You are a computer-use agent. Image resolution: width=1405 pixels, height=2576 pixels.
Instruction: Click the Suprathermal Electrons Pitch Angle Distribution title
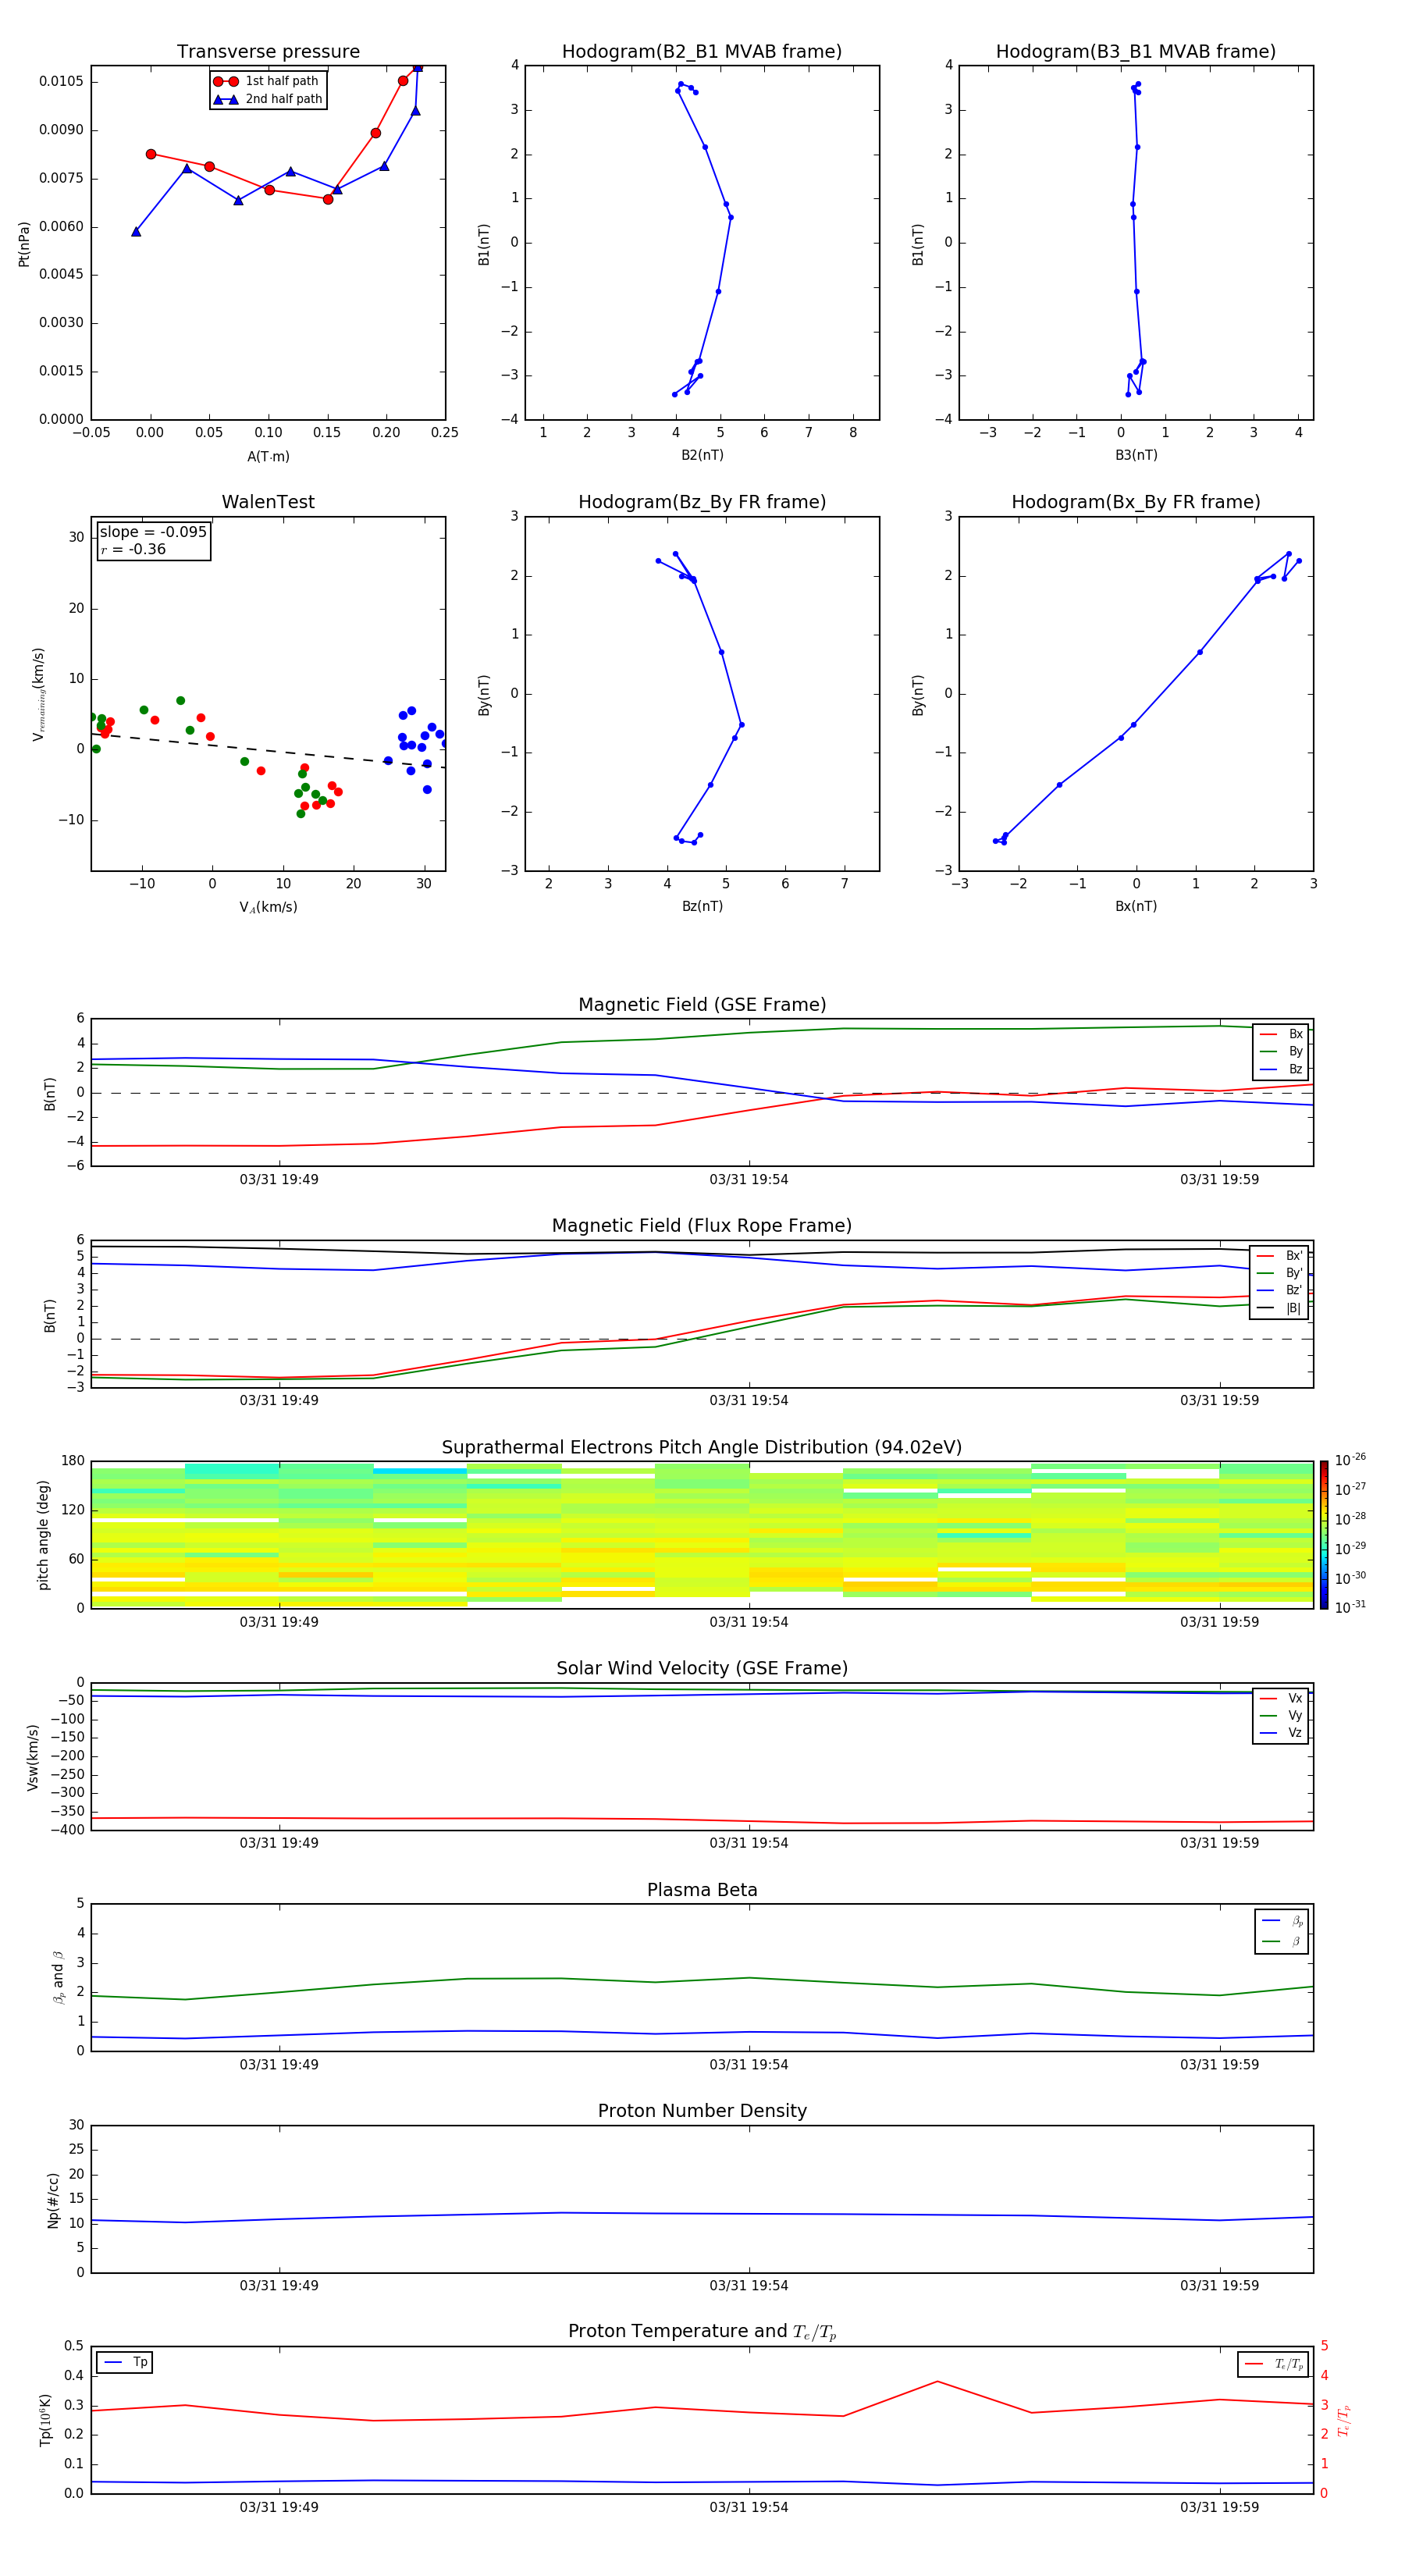[x=702, y=1448]
